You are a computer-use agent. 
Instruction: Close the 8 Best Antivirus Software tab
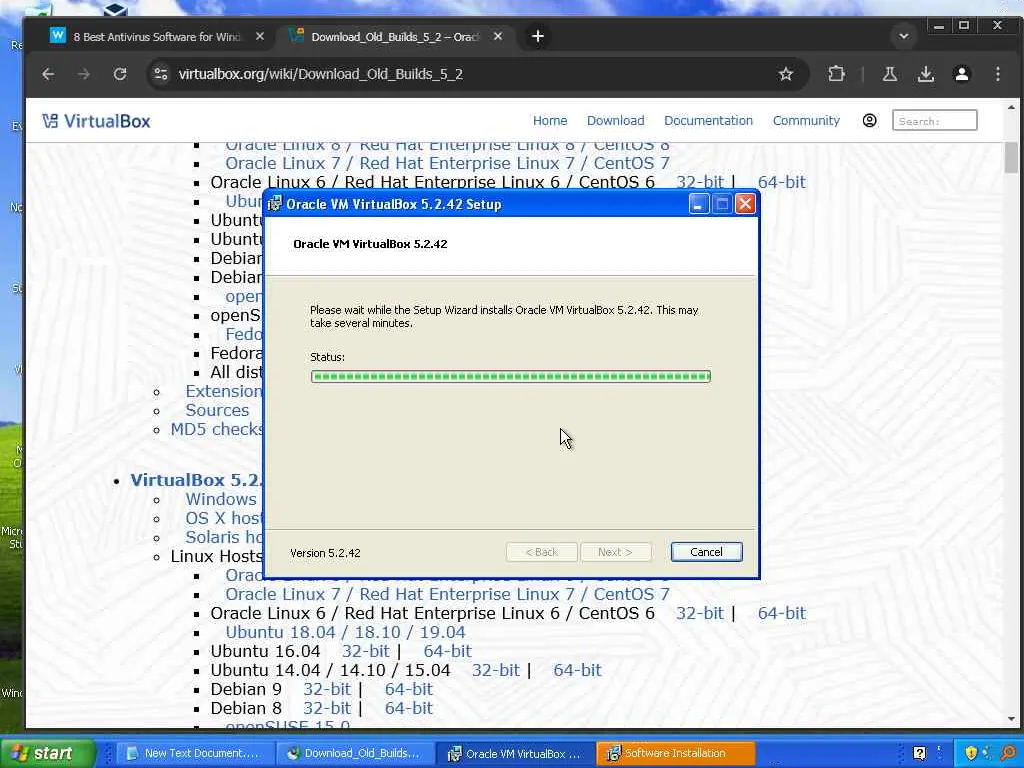point(260,37)
